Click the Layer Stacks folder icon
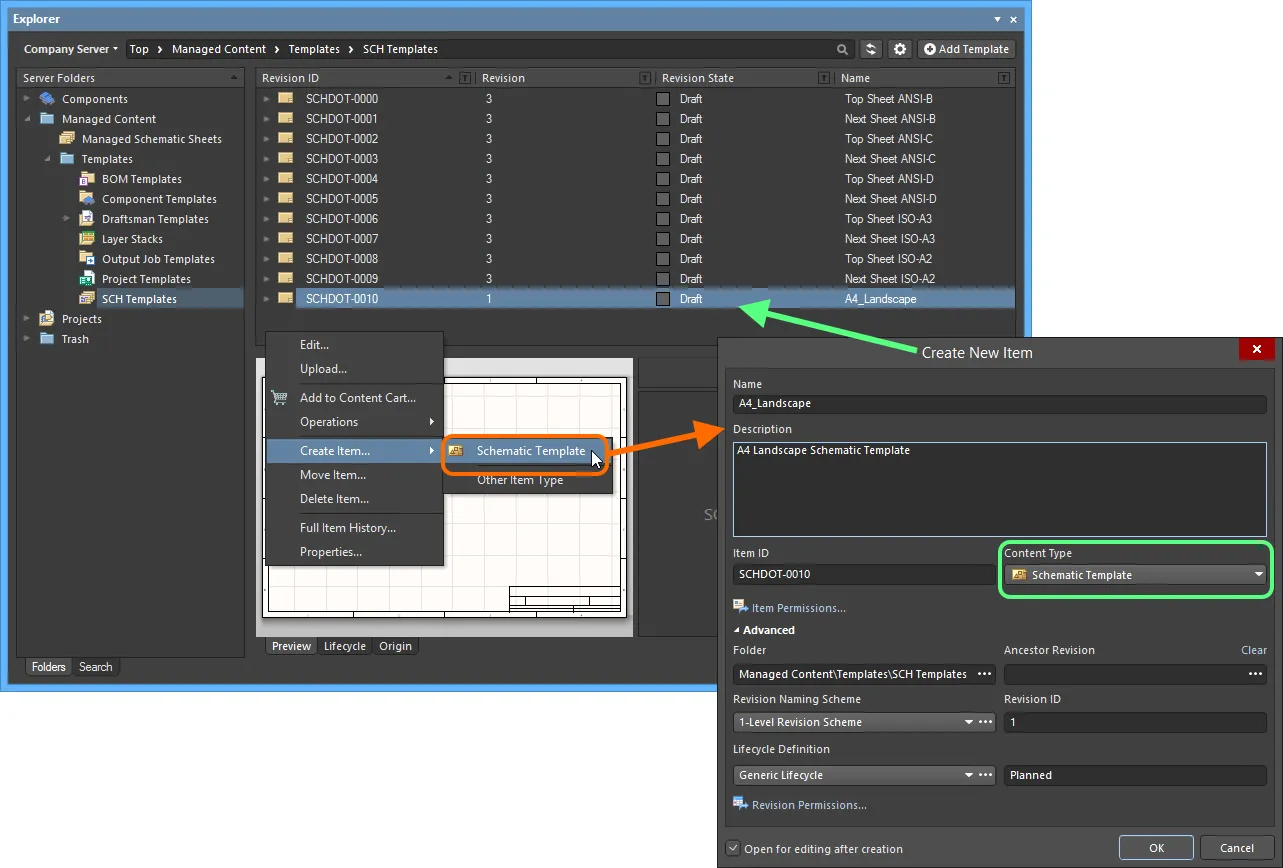Viewport: 1283px width, 868px height. (87, 239)
